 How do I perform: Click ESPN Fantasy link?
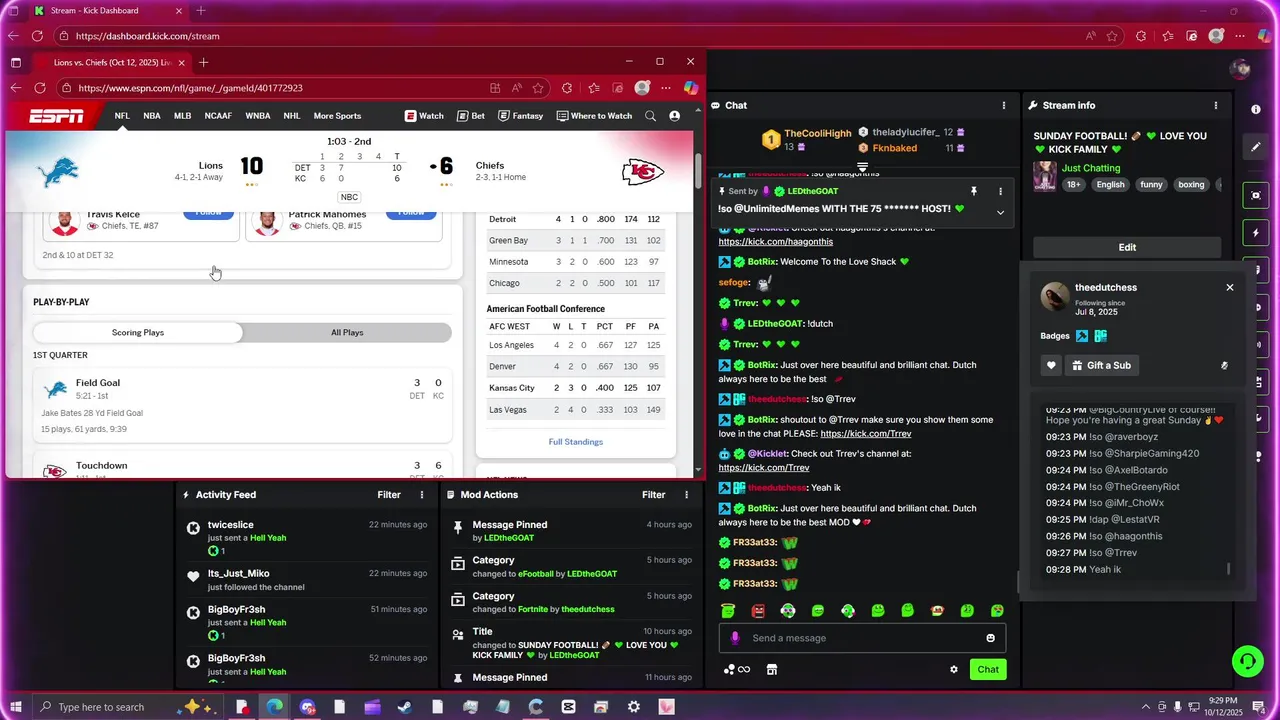[521, 115]
